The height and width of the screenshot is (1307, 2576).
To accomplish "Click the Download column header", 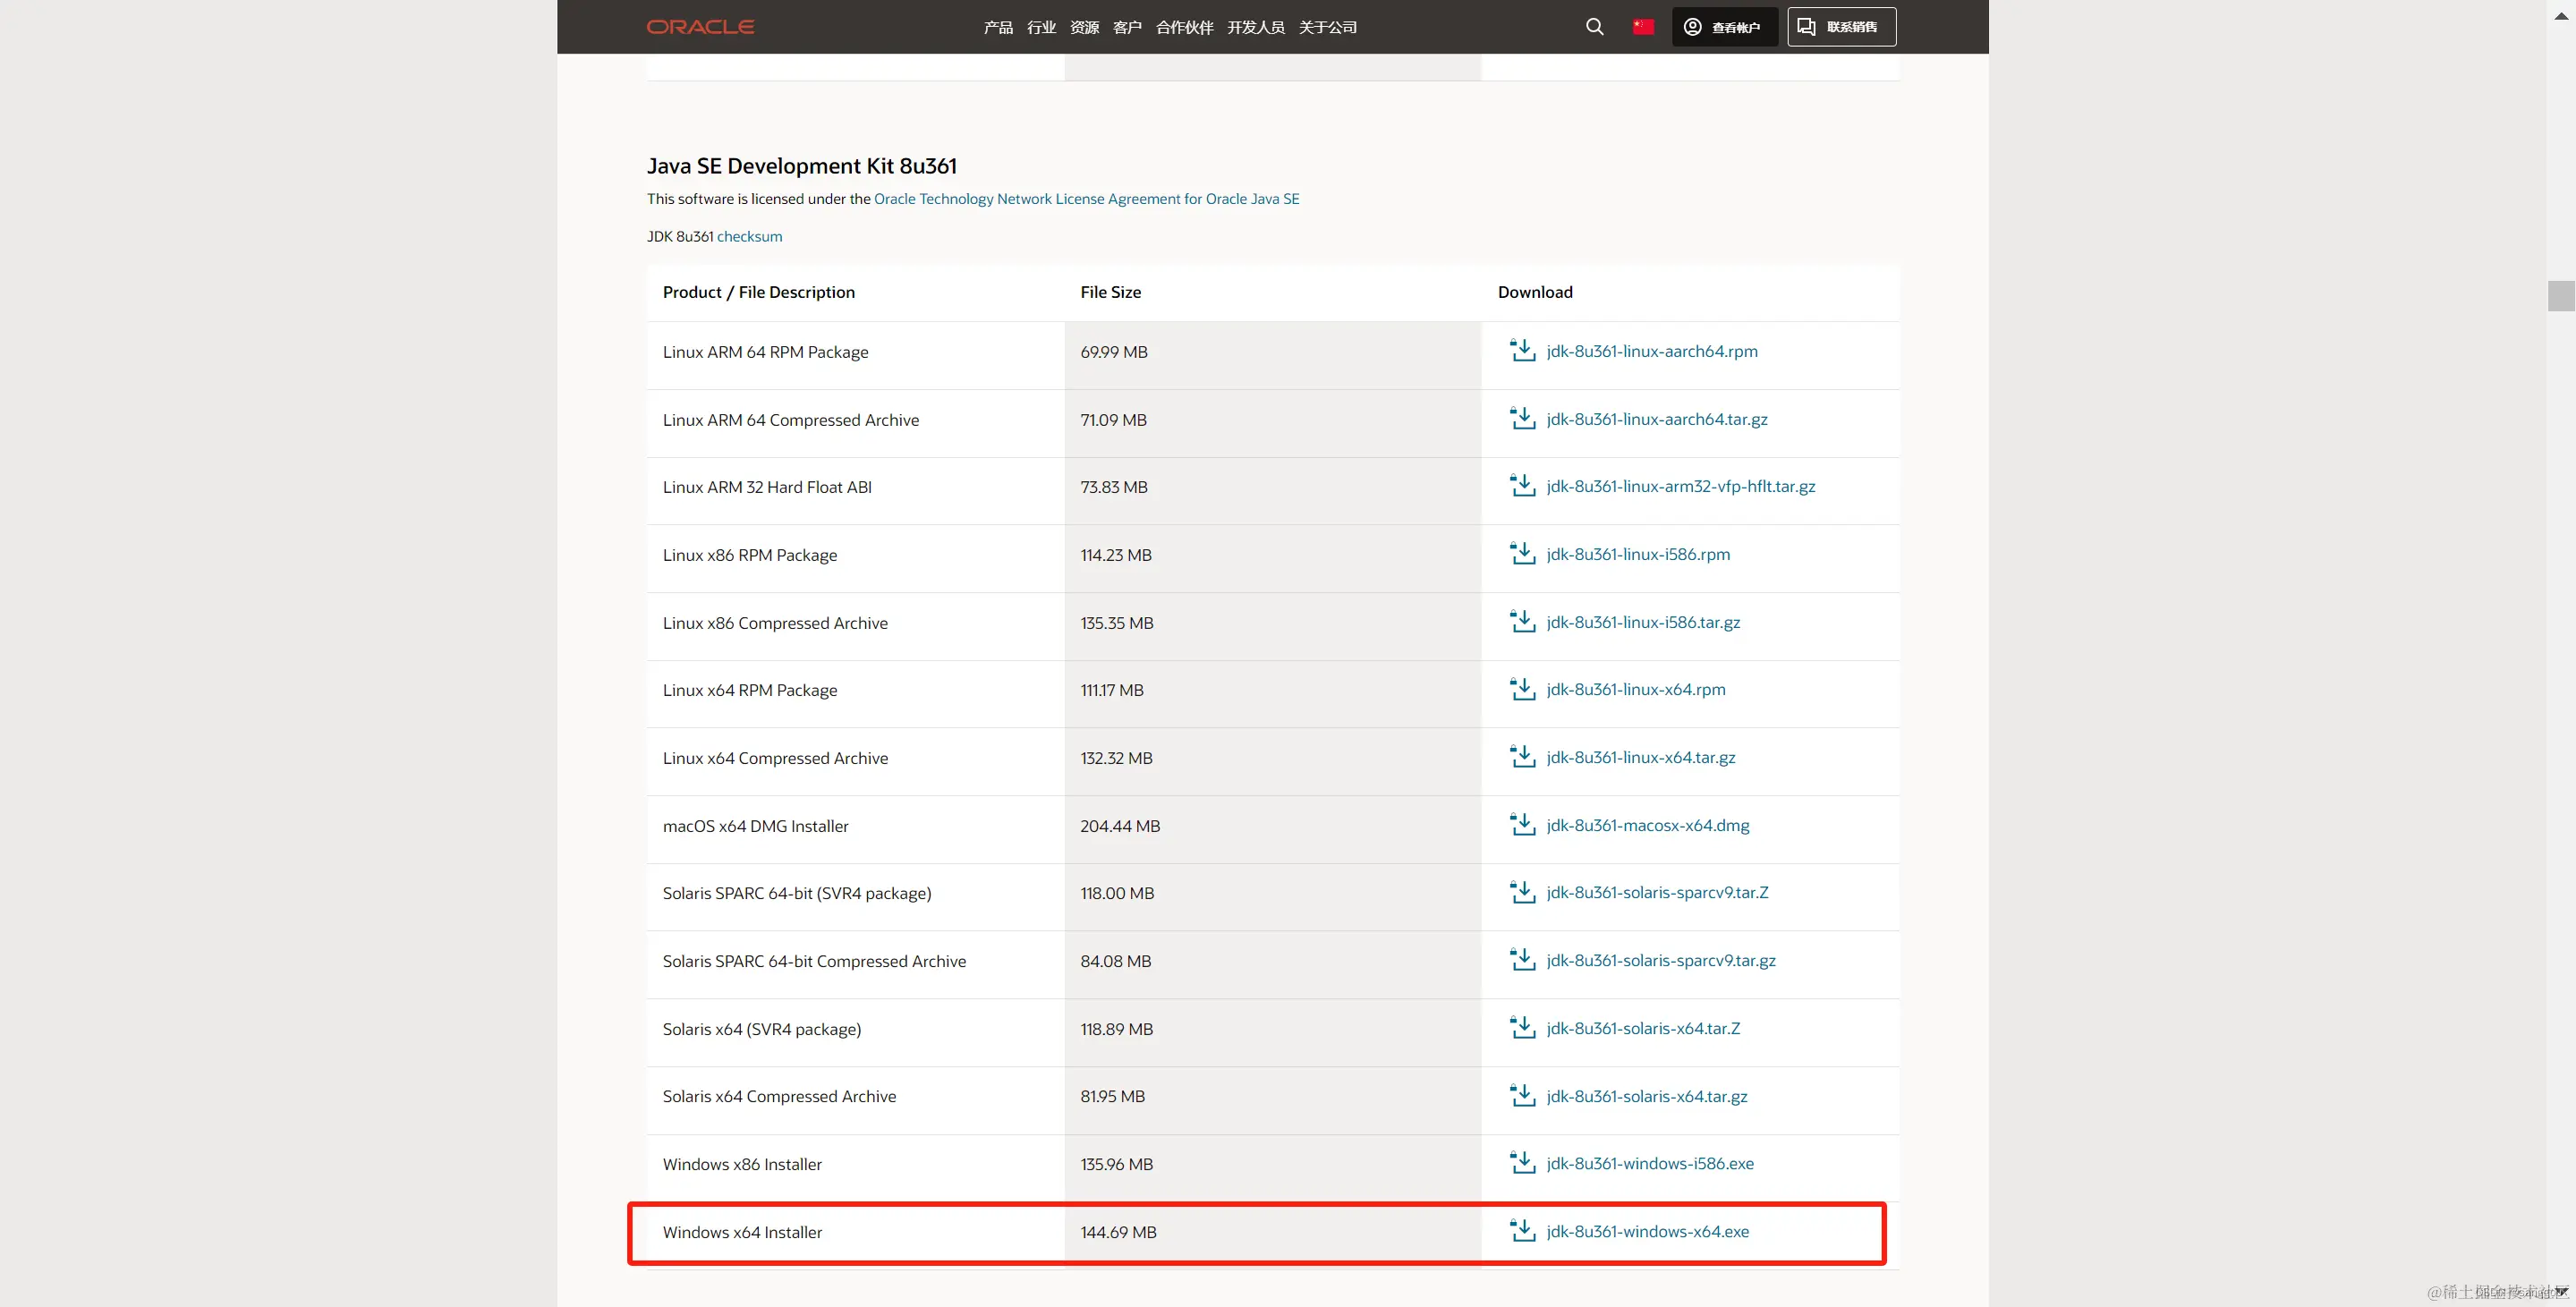I will click(x=1535, y=292).
